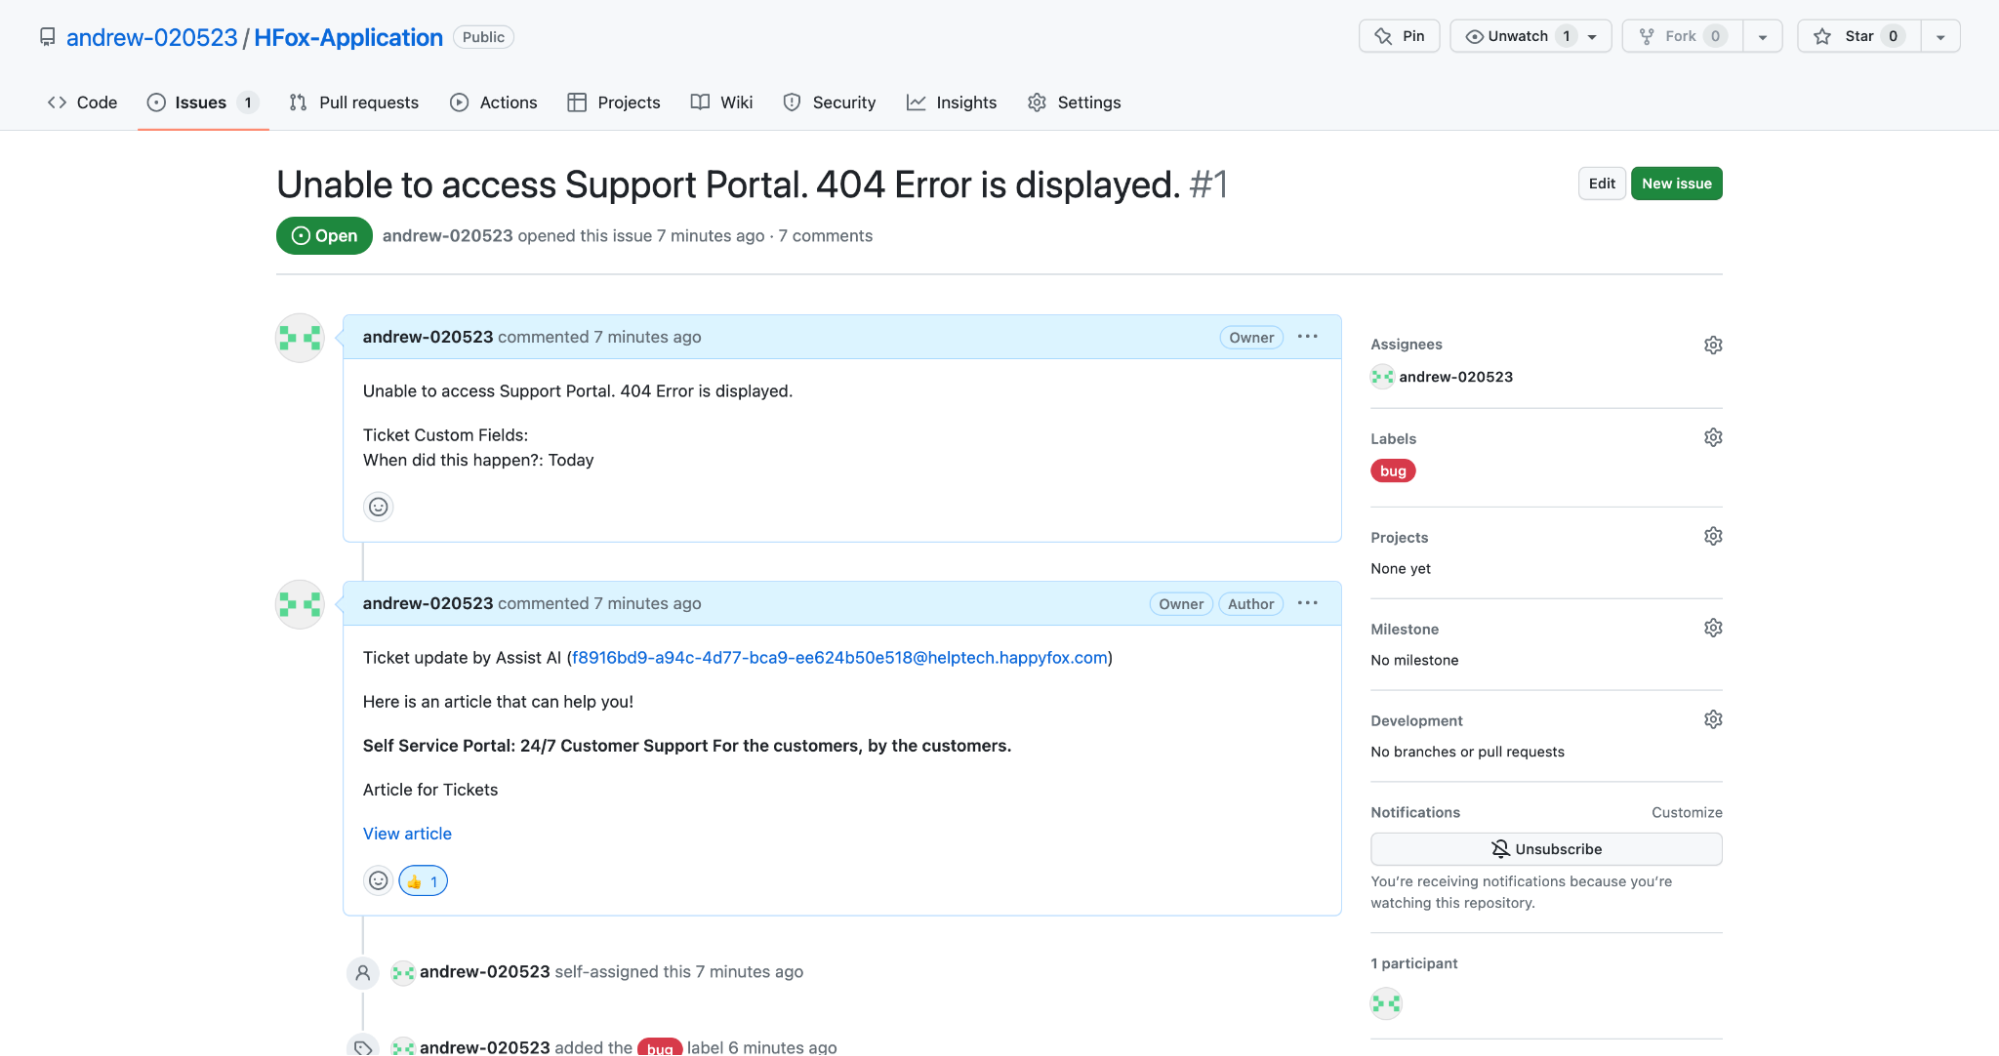Click the repository book icon next to andrew-020523

click(47, 36)
